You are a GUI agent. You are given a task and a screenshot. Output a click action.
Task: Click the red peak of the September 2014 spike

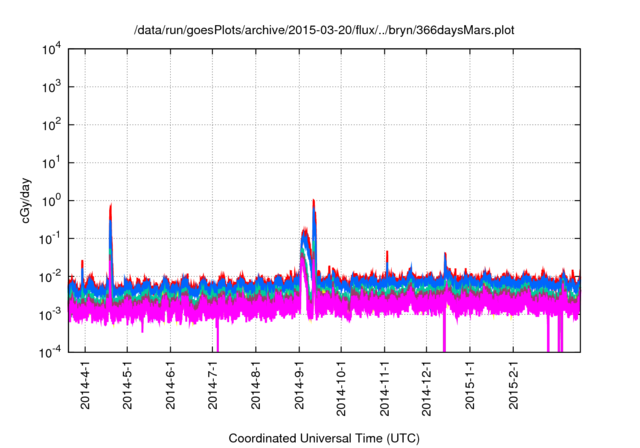coord(314,201)
